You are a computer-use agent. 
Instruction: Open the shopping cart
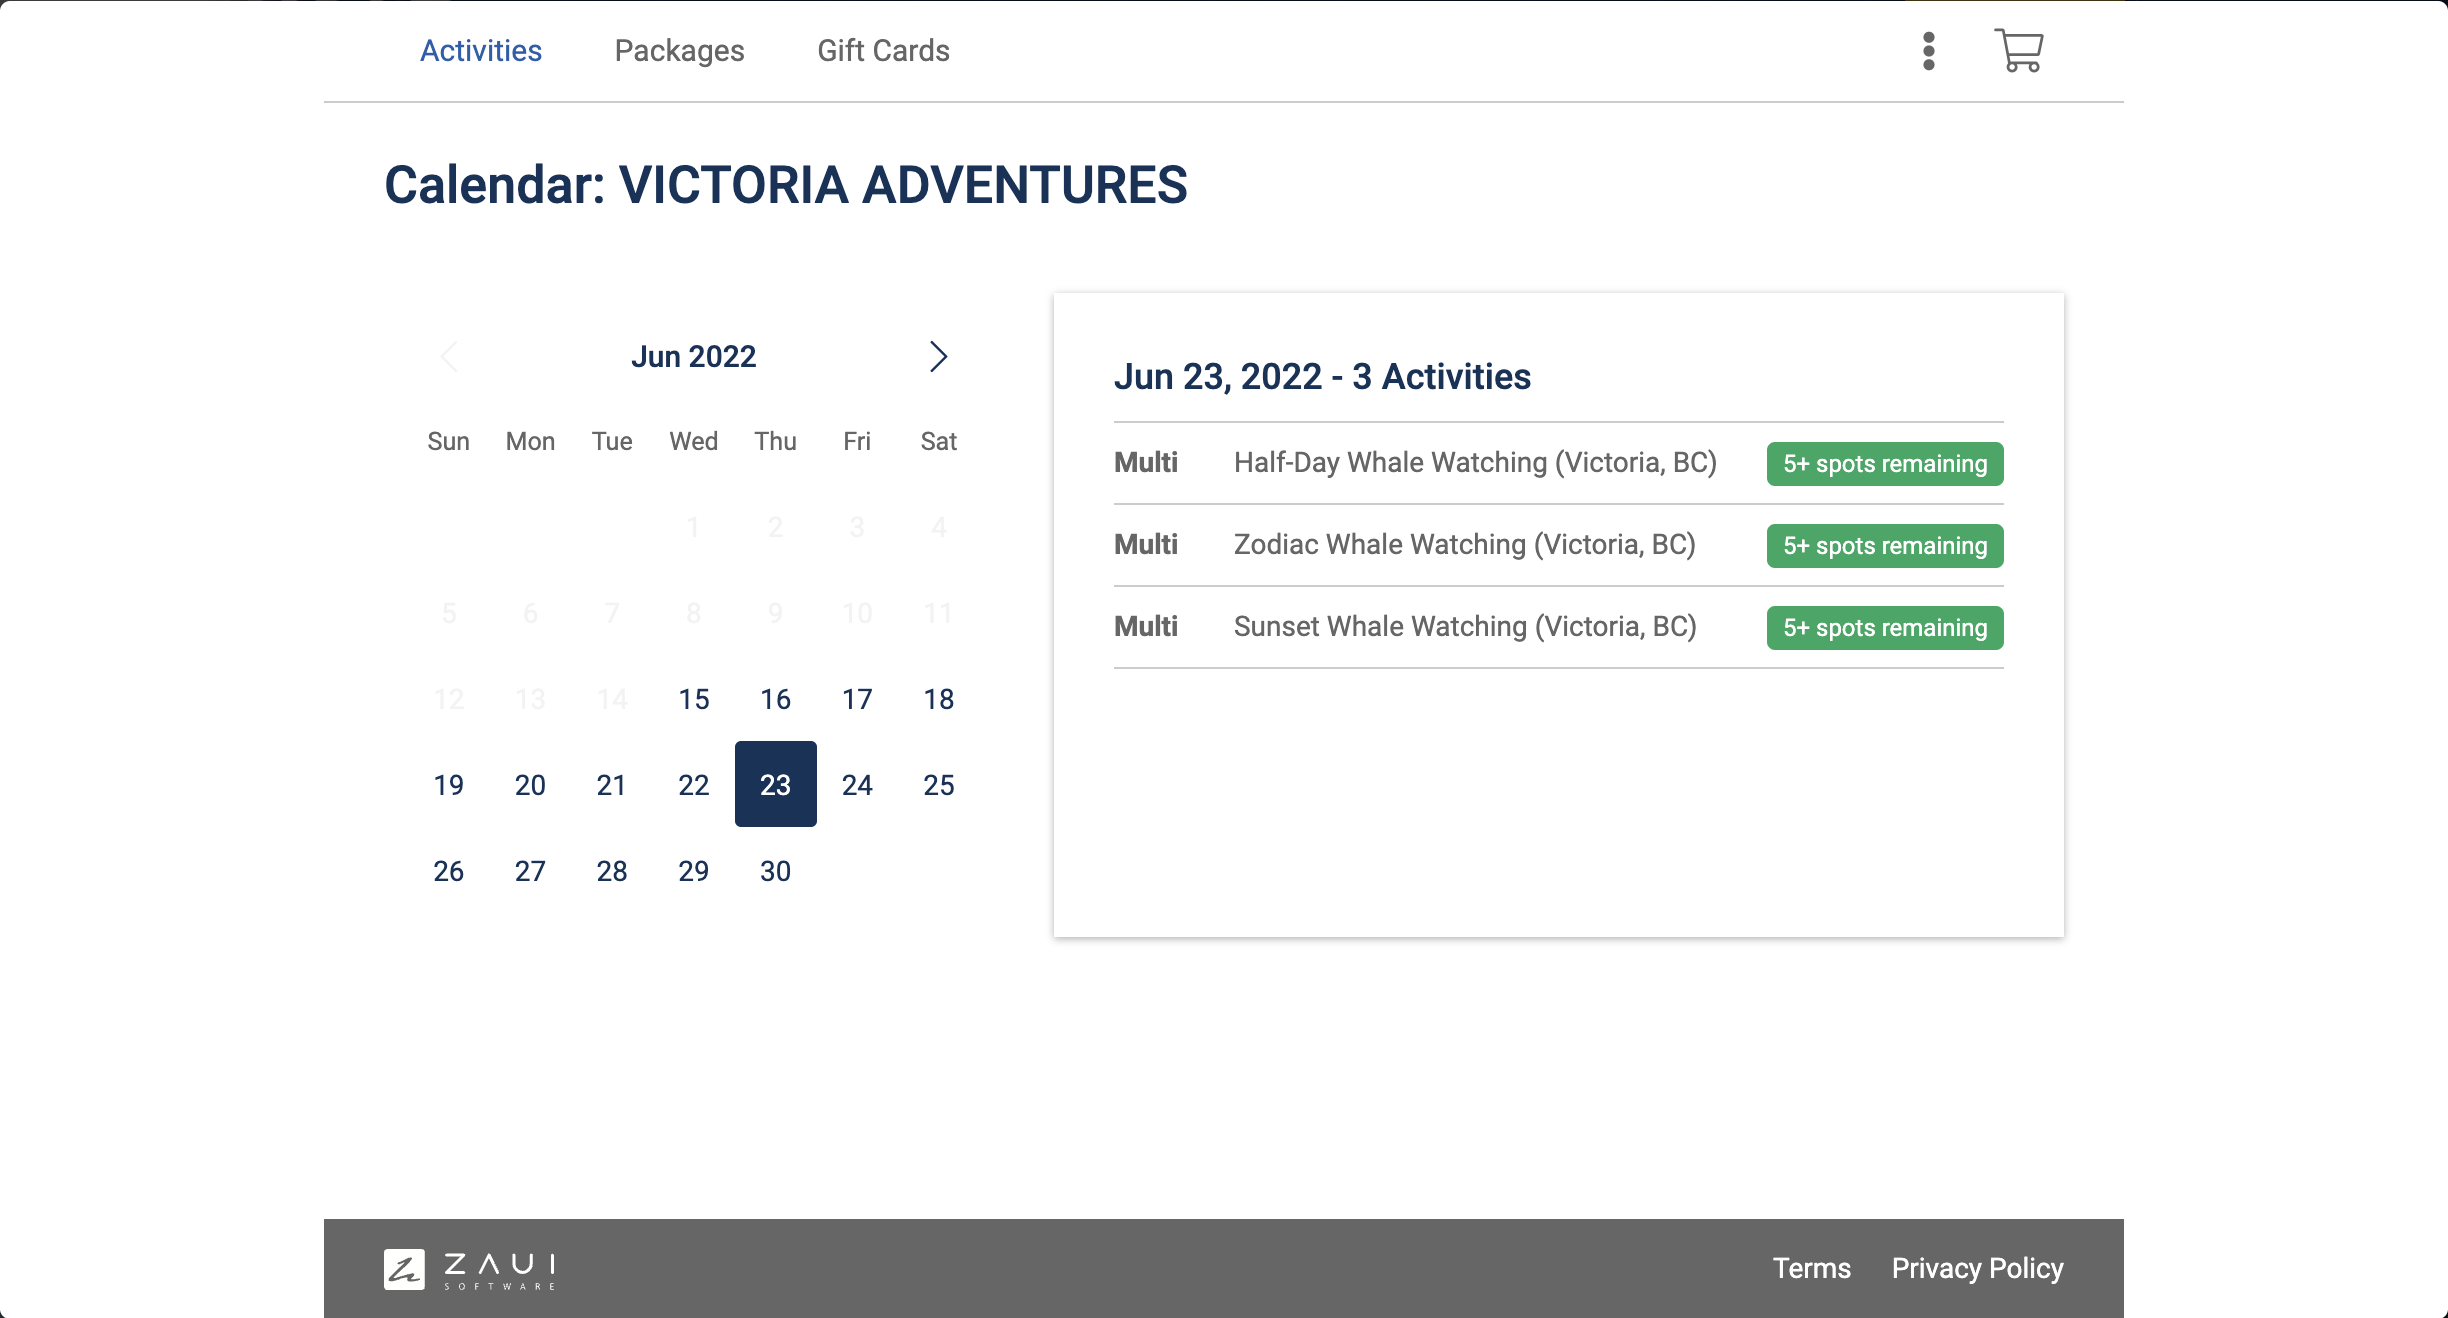[2018, 50]
